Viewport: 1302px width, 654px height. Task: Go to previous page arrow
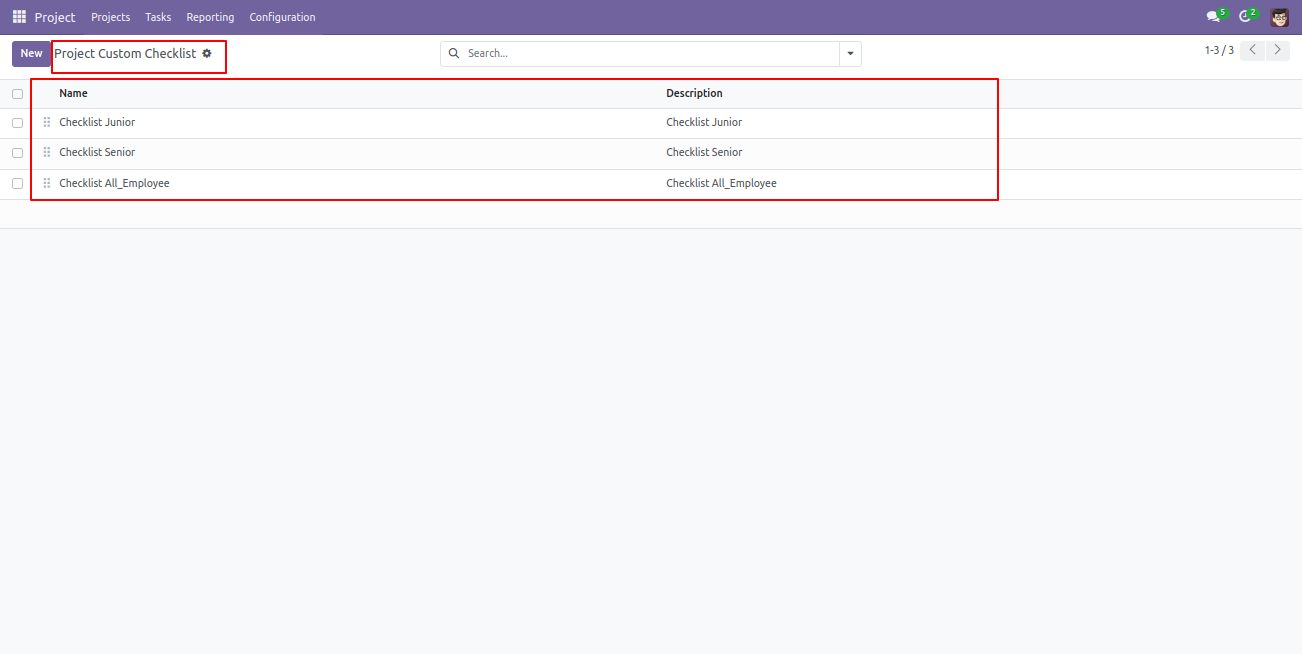1252,50
